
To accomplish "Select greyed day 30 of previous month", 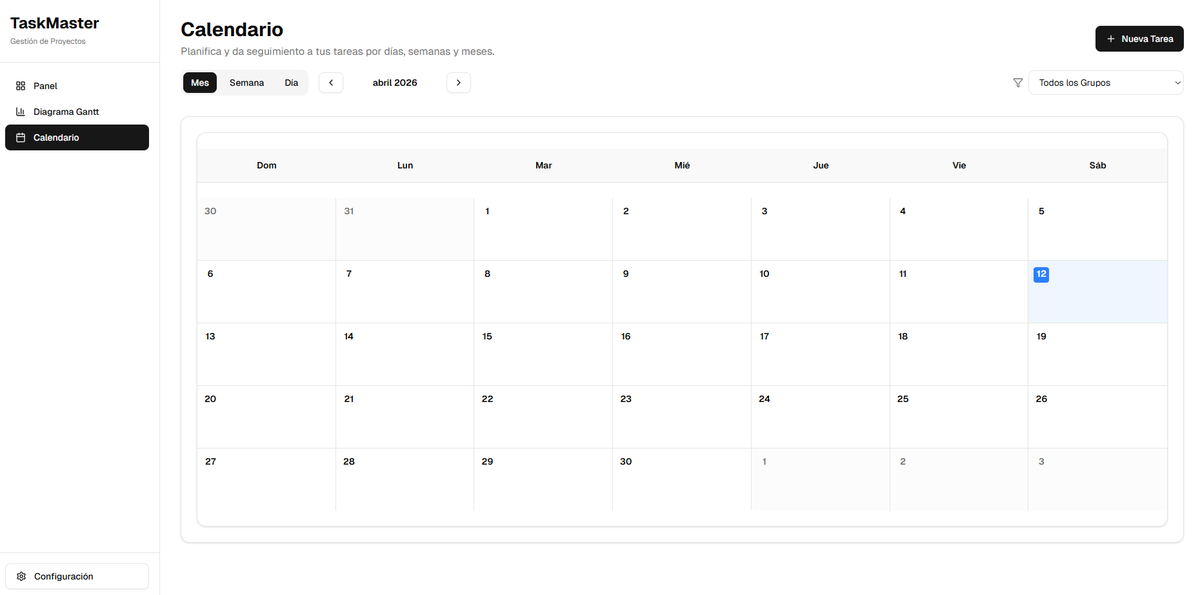I will coord(266,229).
